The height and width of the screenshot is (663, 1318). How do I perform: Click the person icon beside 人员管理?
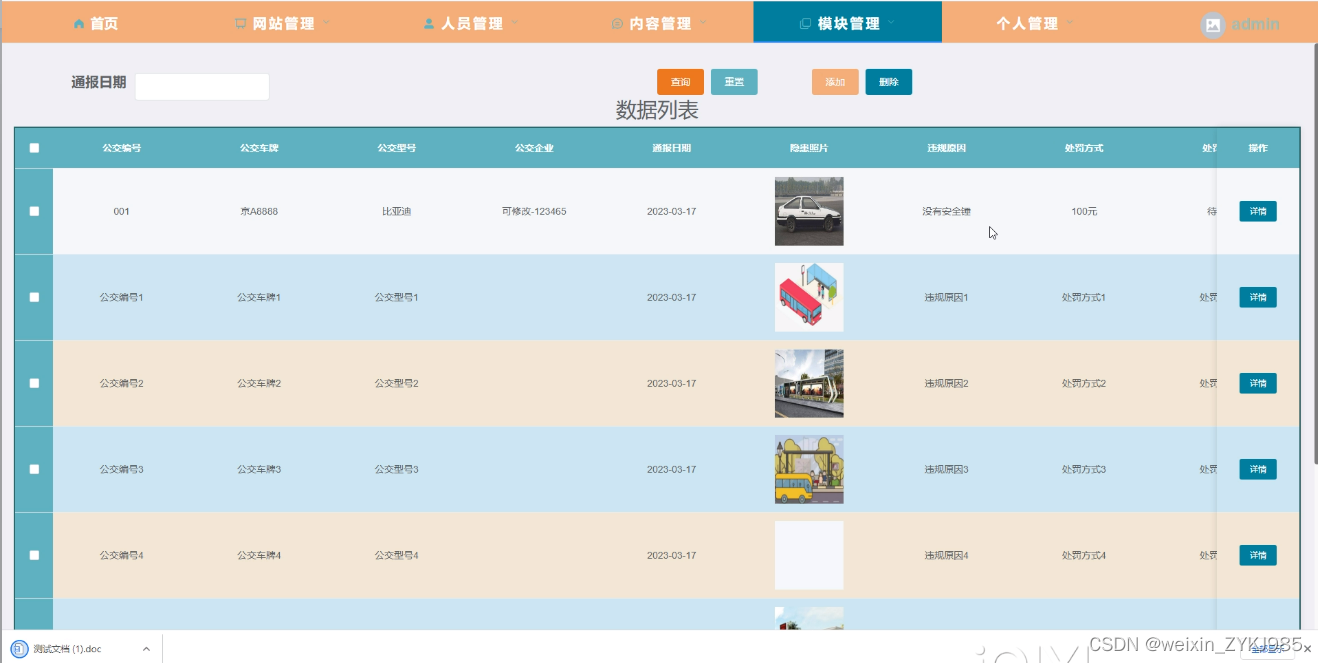[429, 23]
